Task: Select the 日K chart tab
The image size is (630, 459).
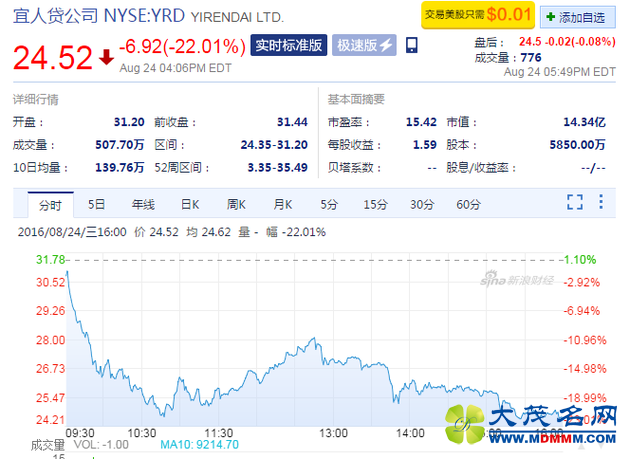Action: click(x=190, y=204)
